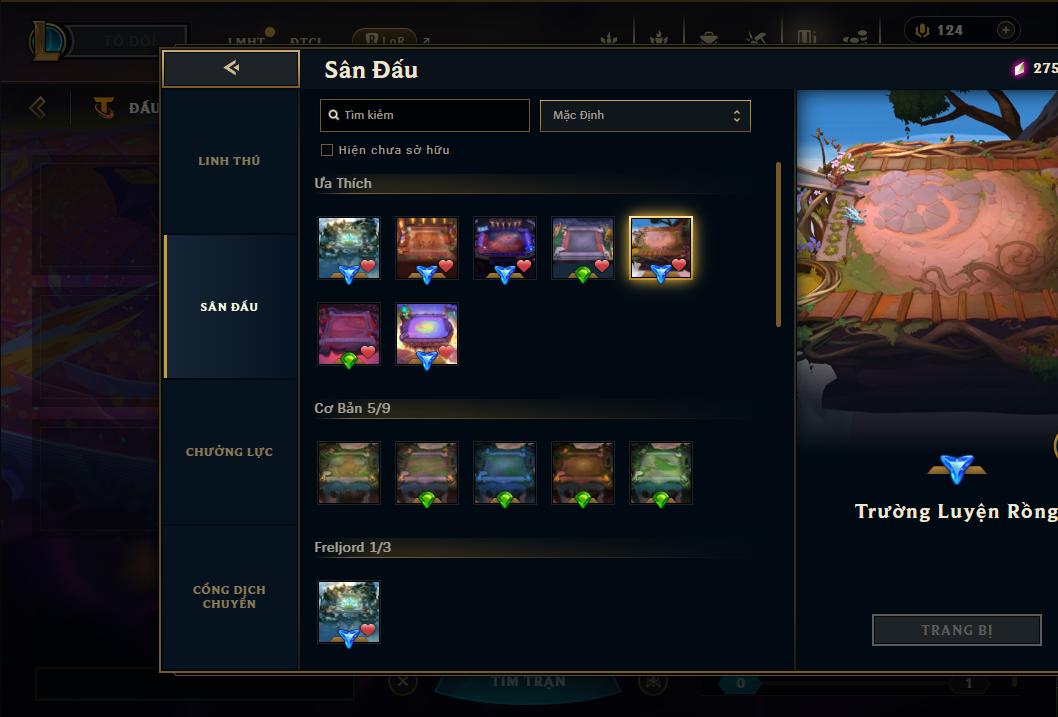The width and height of the screenshot is (1058, 717).
Task: Open the CHƯỞNG LỰC tab
Action: [229, 452]
